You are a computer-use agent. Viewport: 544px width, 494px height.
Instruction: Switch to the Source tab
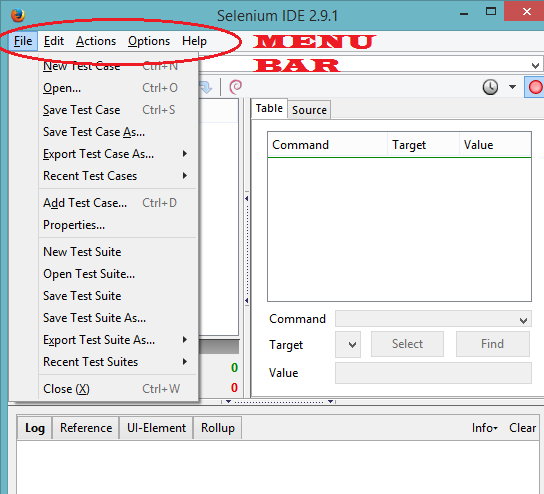point(309,110)
